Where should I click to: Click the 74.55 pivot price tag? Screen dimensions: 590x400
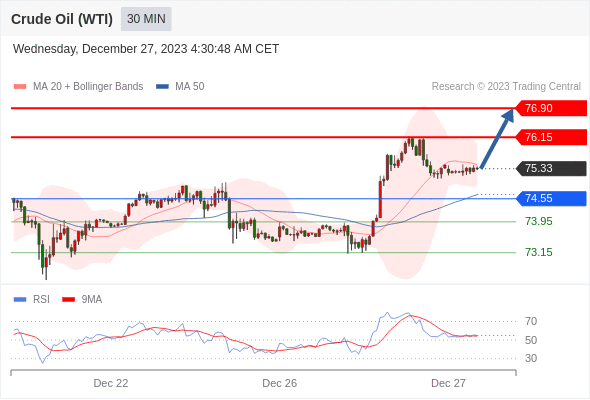tap(550, 198)
